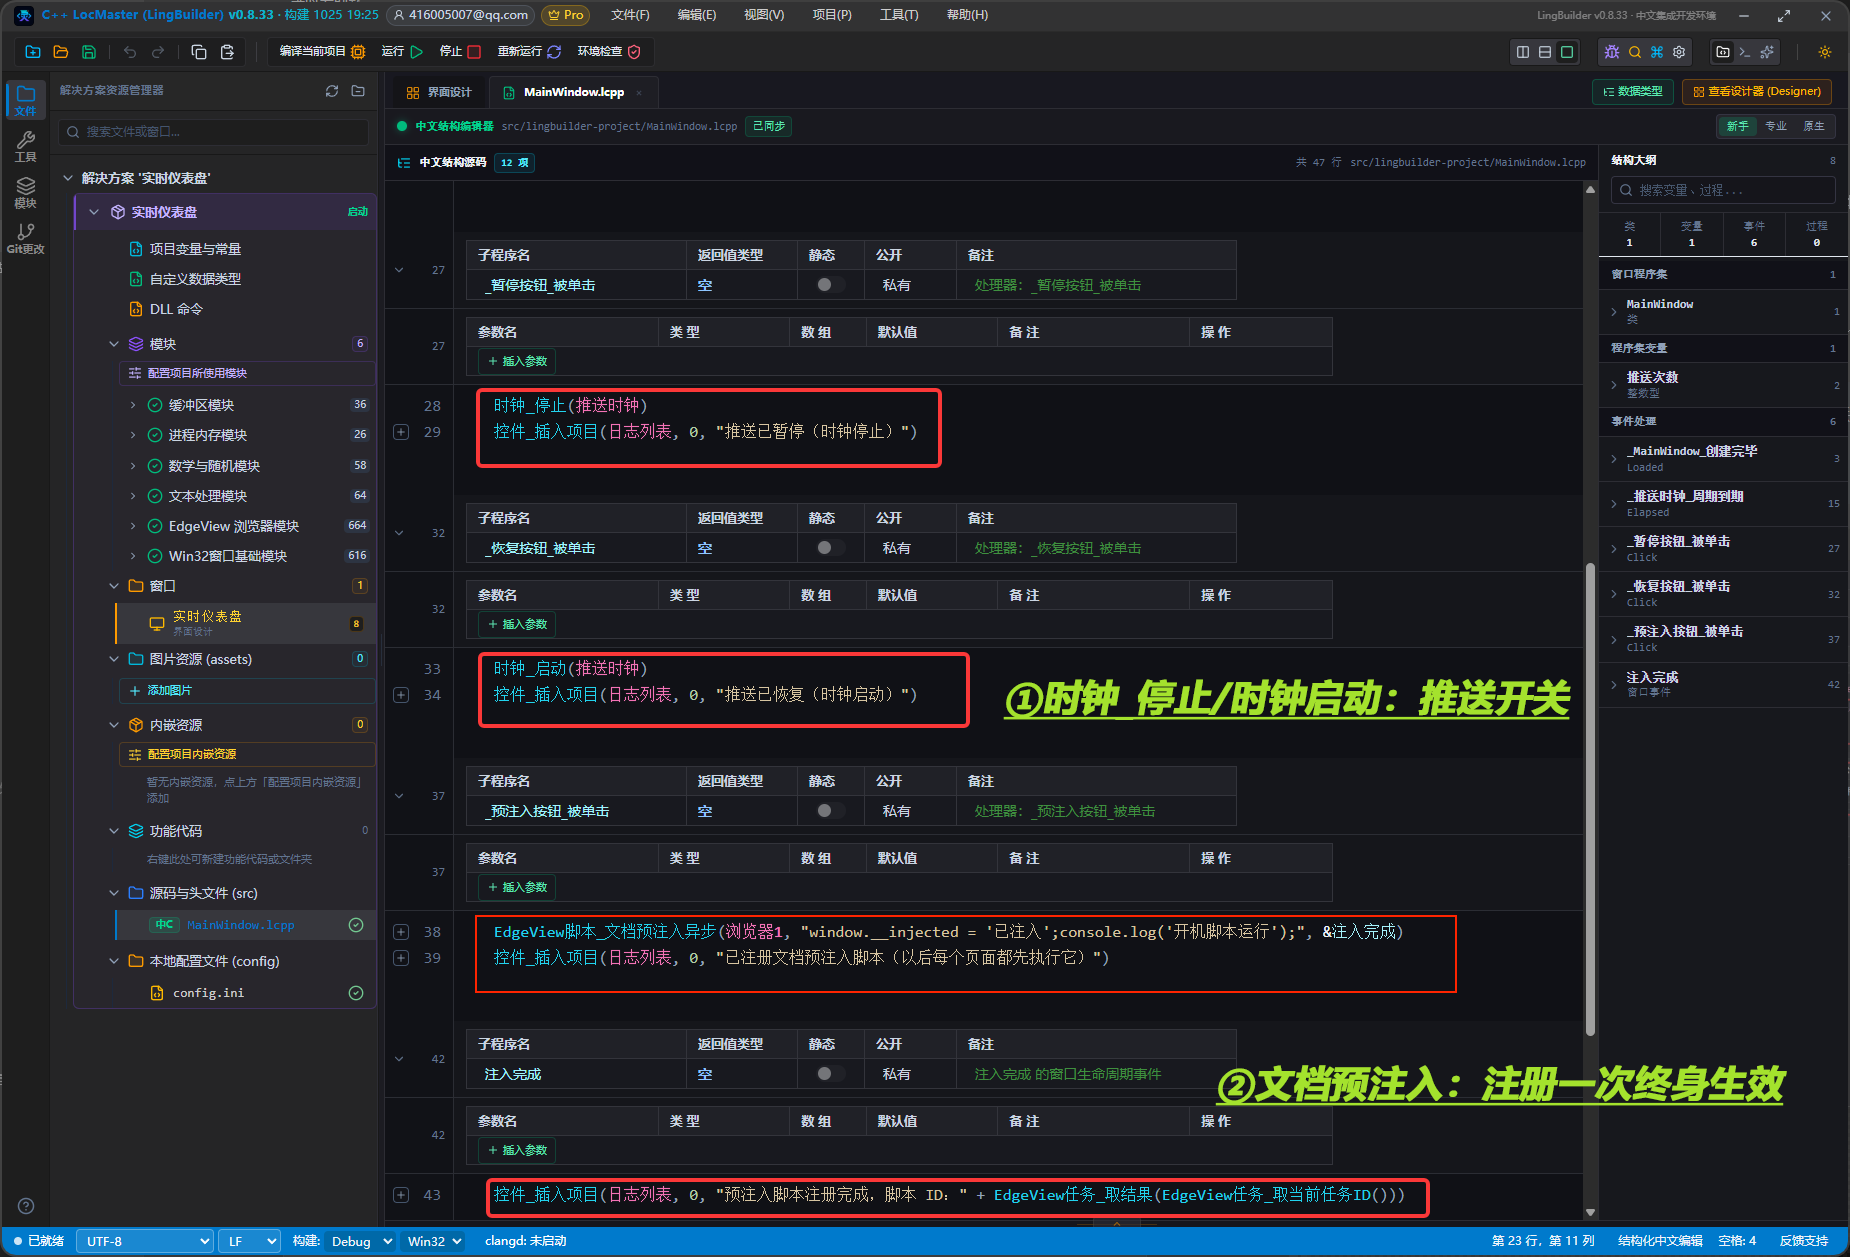Click the 搜索文件或窗口 search field
This screenshot has height=1257, width=1850.
point(214,132)
